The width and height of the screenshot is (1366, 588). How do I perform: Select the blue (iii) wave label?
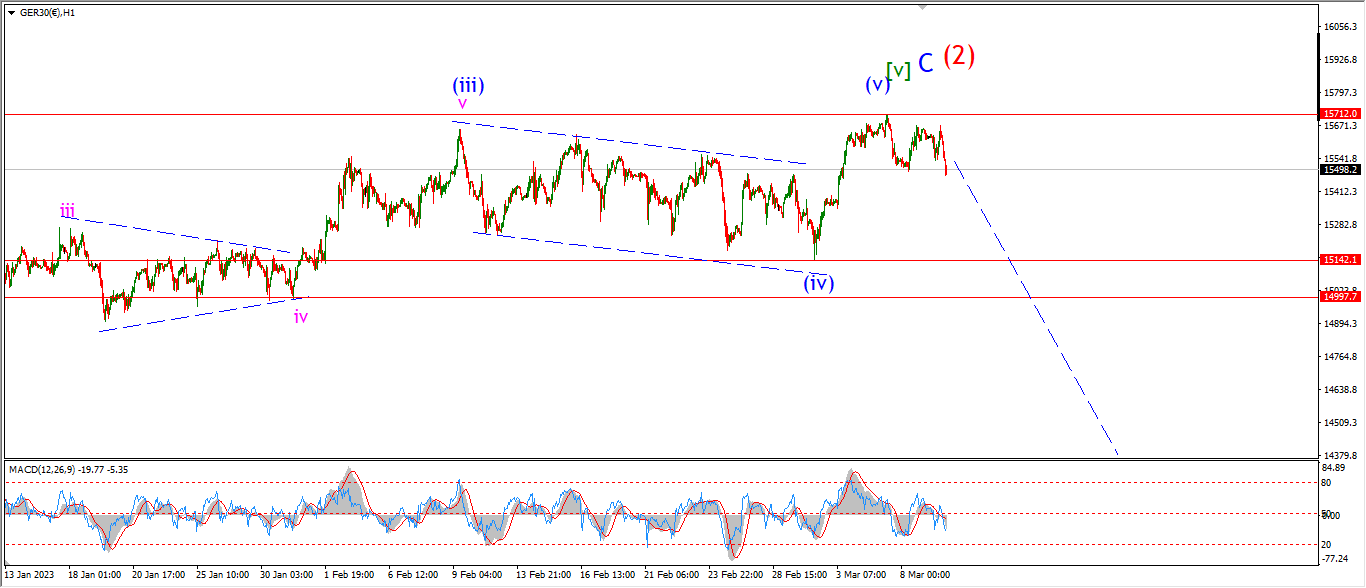click(x=468, y=85)
